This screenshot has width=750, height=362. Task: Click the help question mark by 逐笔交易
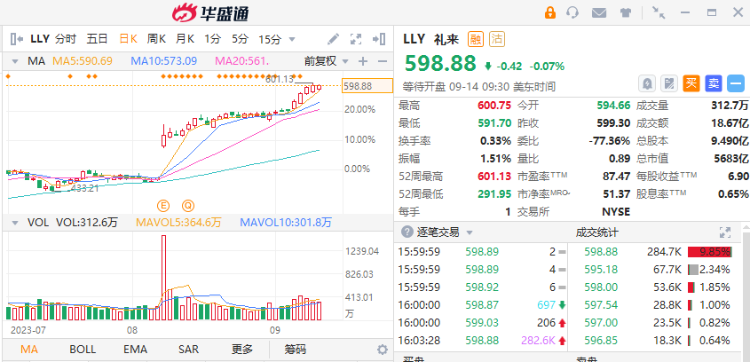click(x=407, y=232)
